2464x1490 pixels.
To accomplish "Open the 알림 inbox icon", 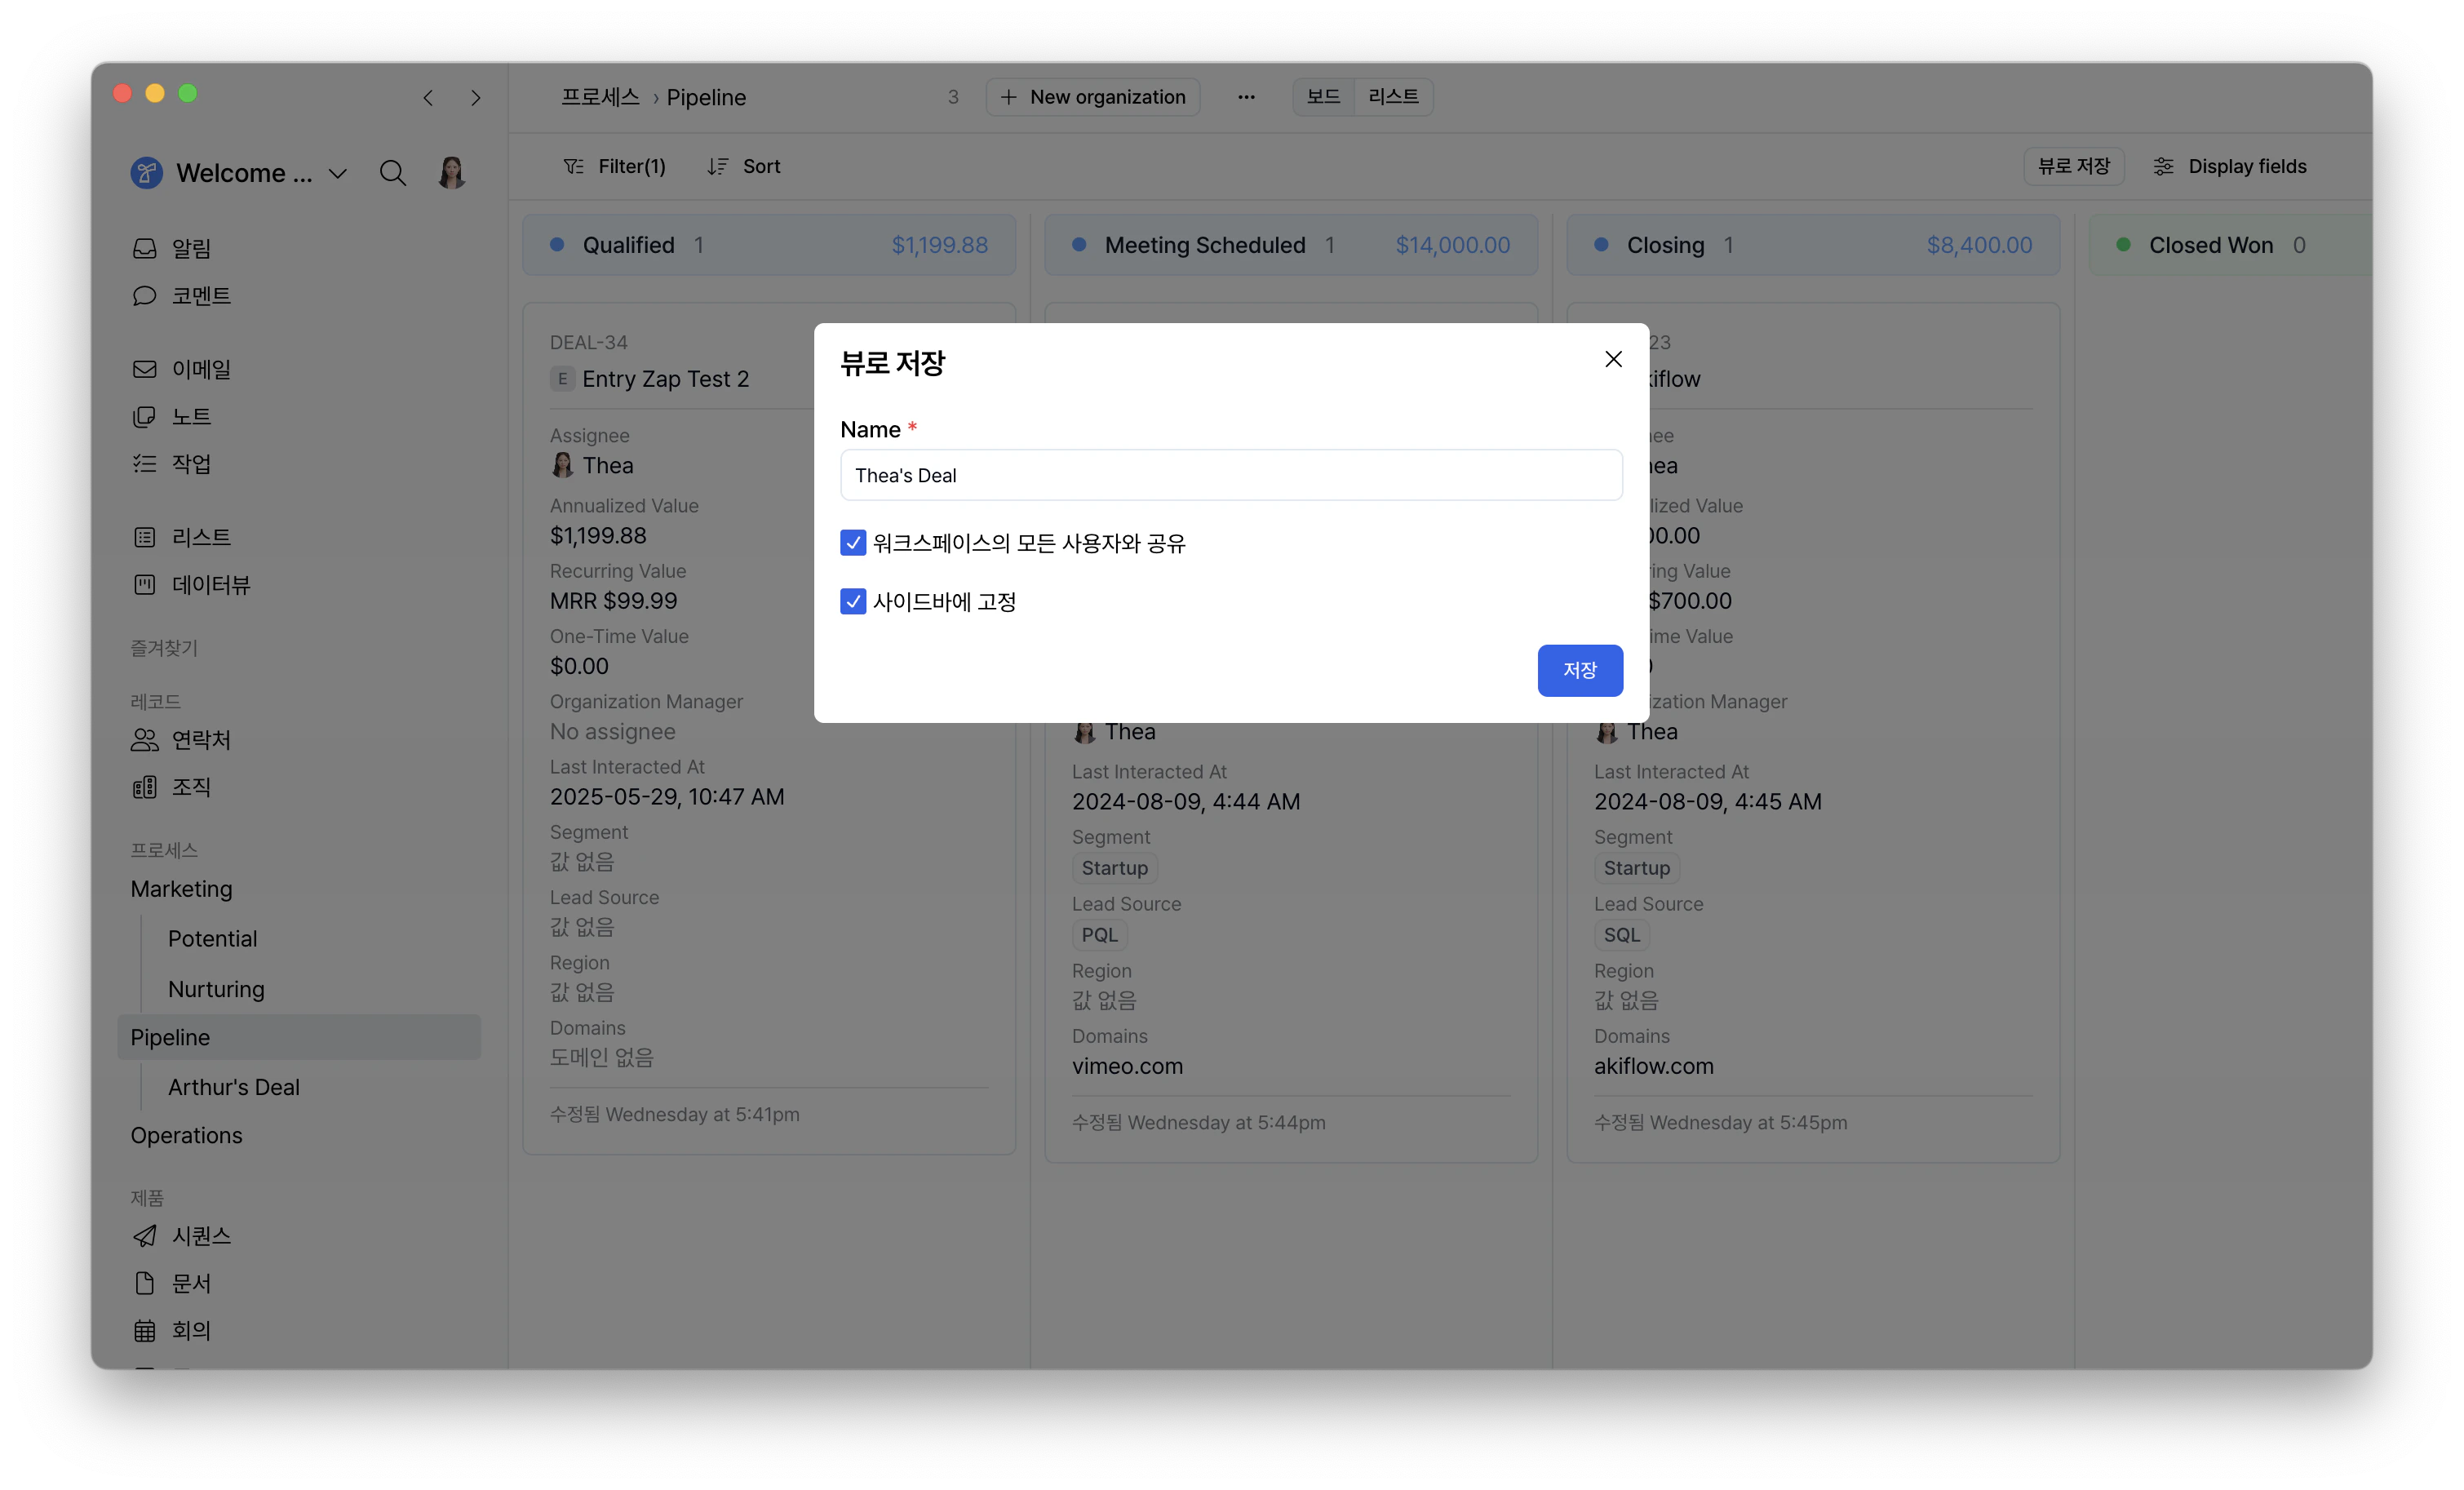I will click(x=145, y=248).
